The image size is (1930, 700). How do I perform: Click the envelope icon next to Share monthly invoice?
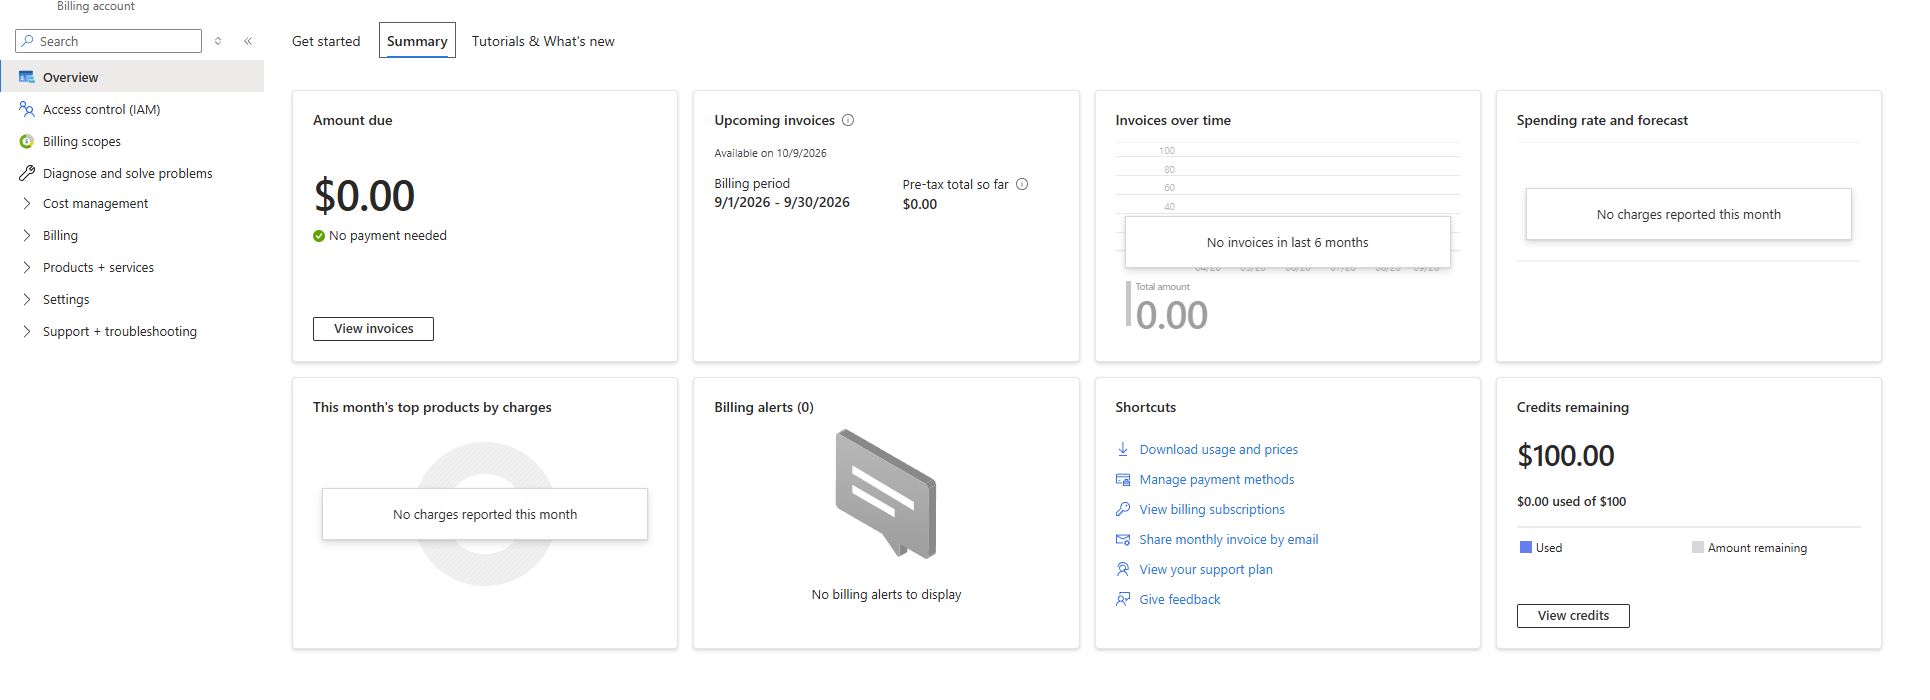click(1123, 539)
